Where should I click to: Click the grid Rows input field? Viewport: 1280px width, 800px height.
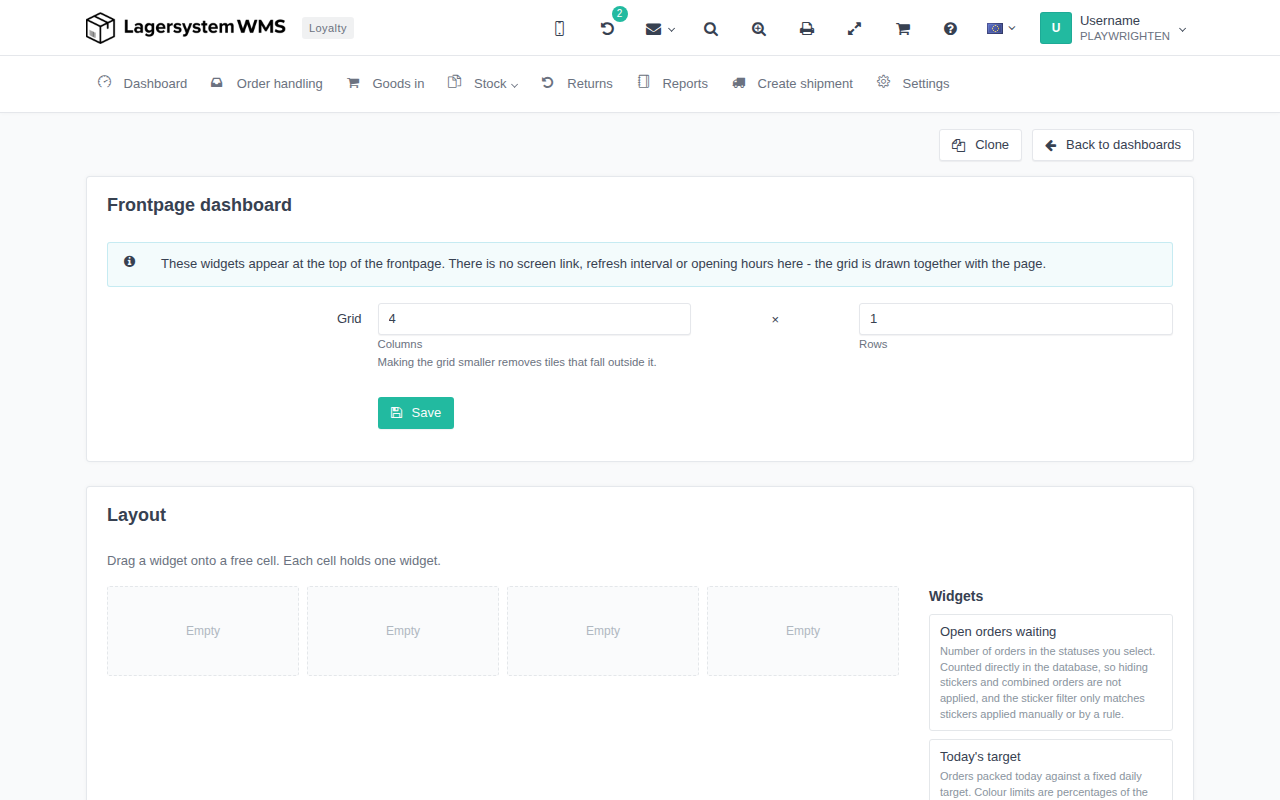pos(1016,319)
